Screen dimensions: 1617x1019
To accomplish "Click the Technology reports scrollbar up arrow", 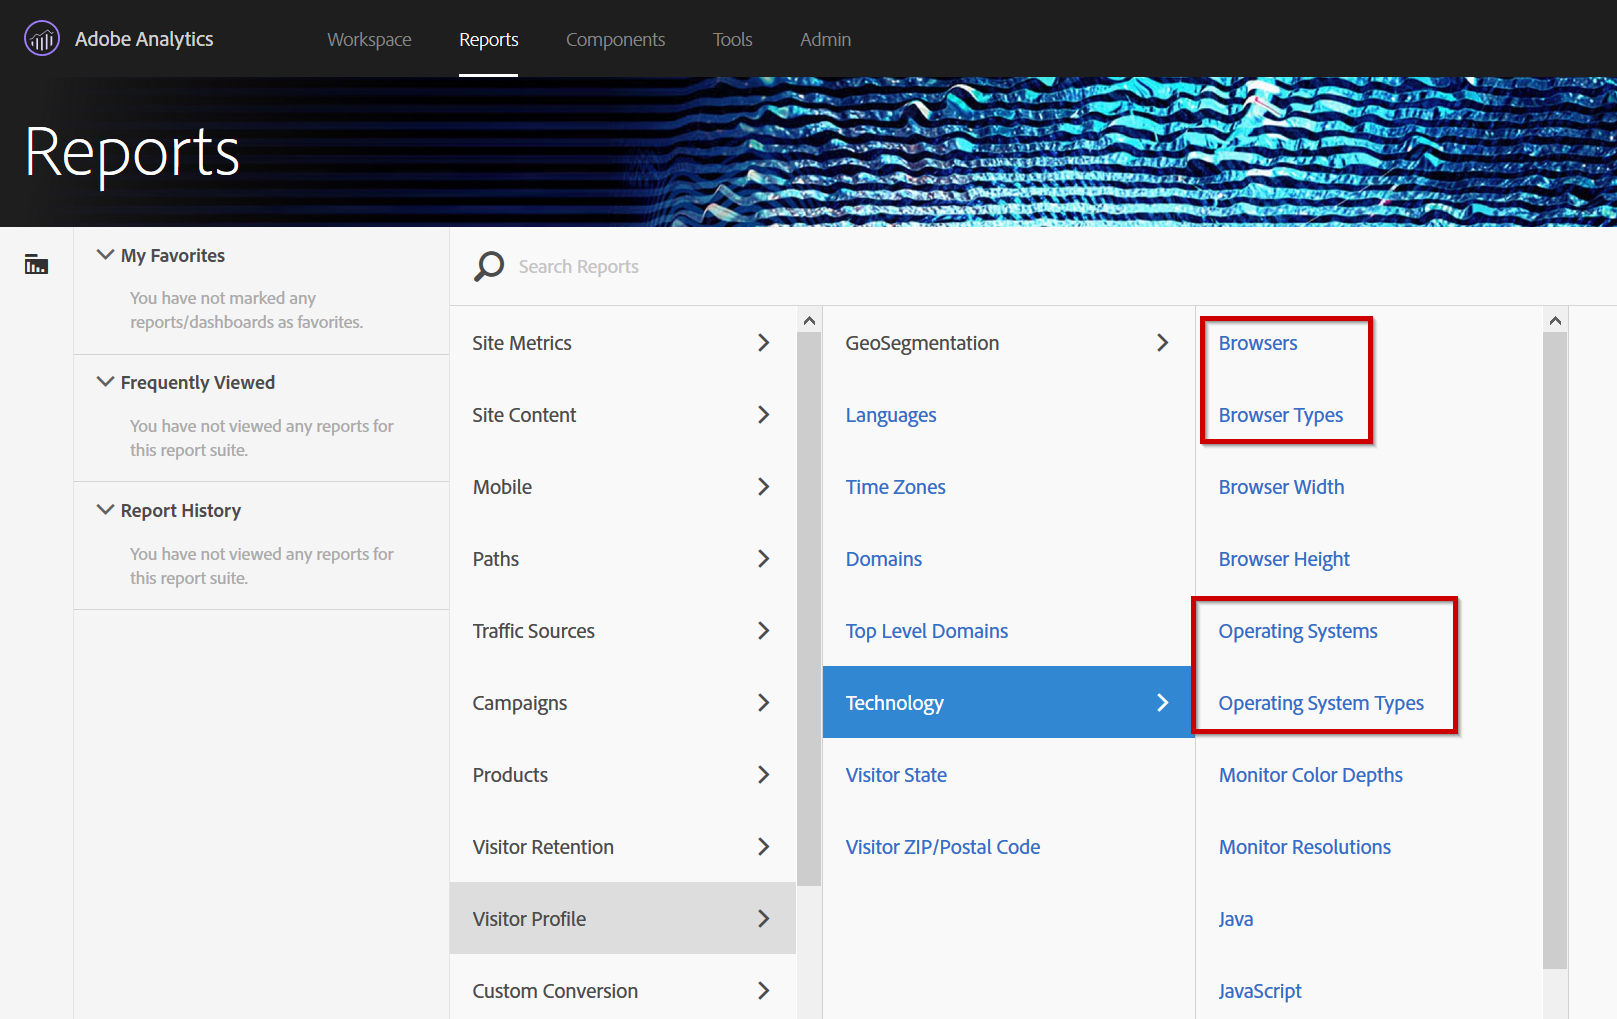I will pyautogui.click(x=1555, y=321).
